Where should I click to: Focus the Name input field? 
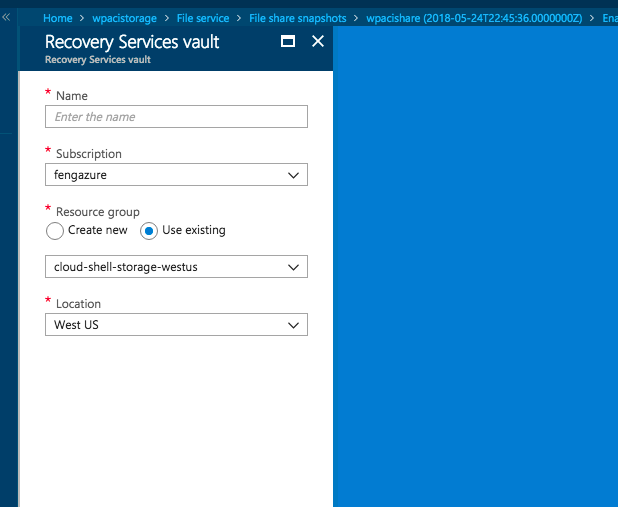pos(176,116)
